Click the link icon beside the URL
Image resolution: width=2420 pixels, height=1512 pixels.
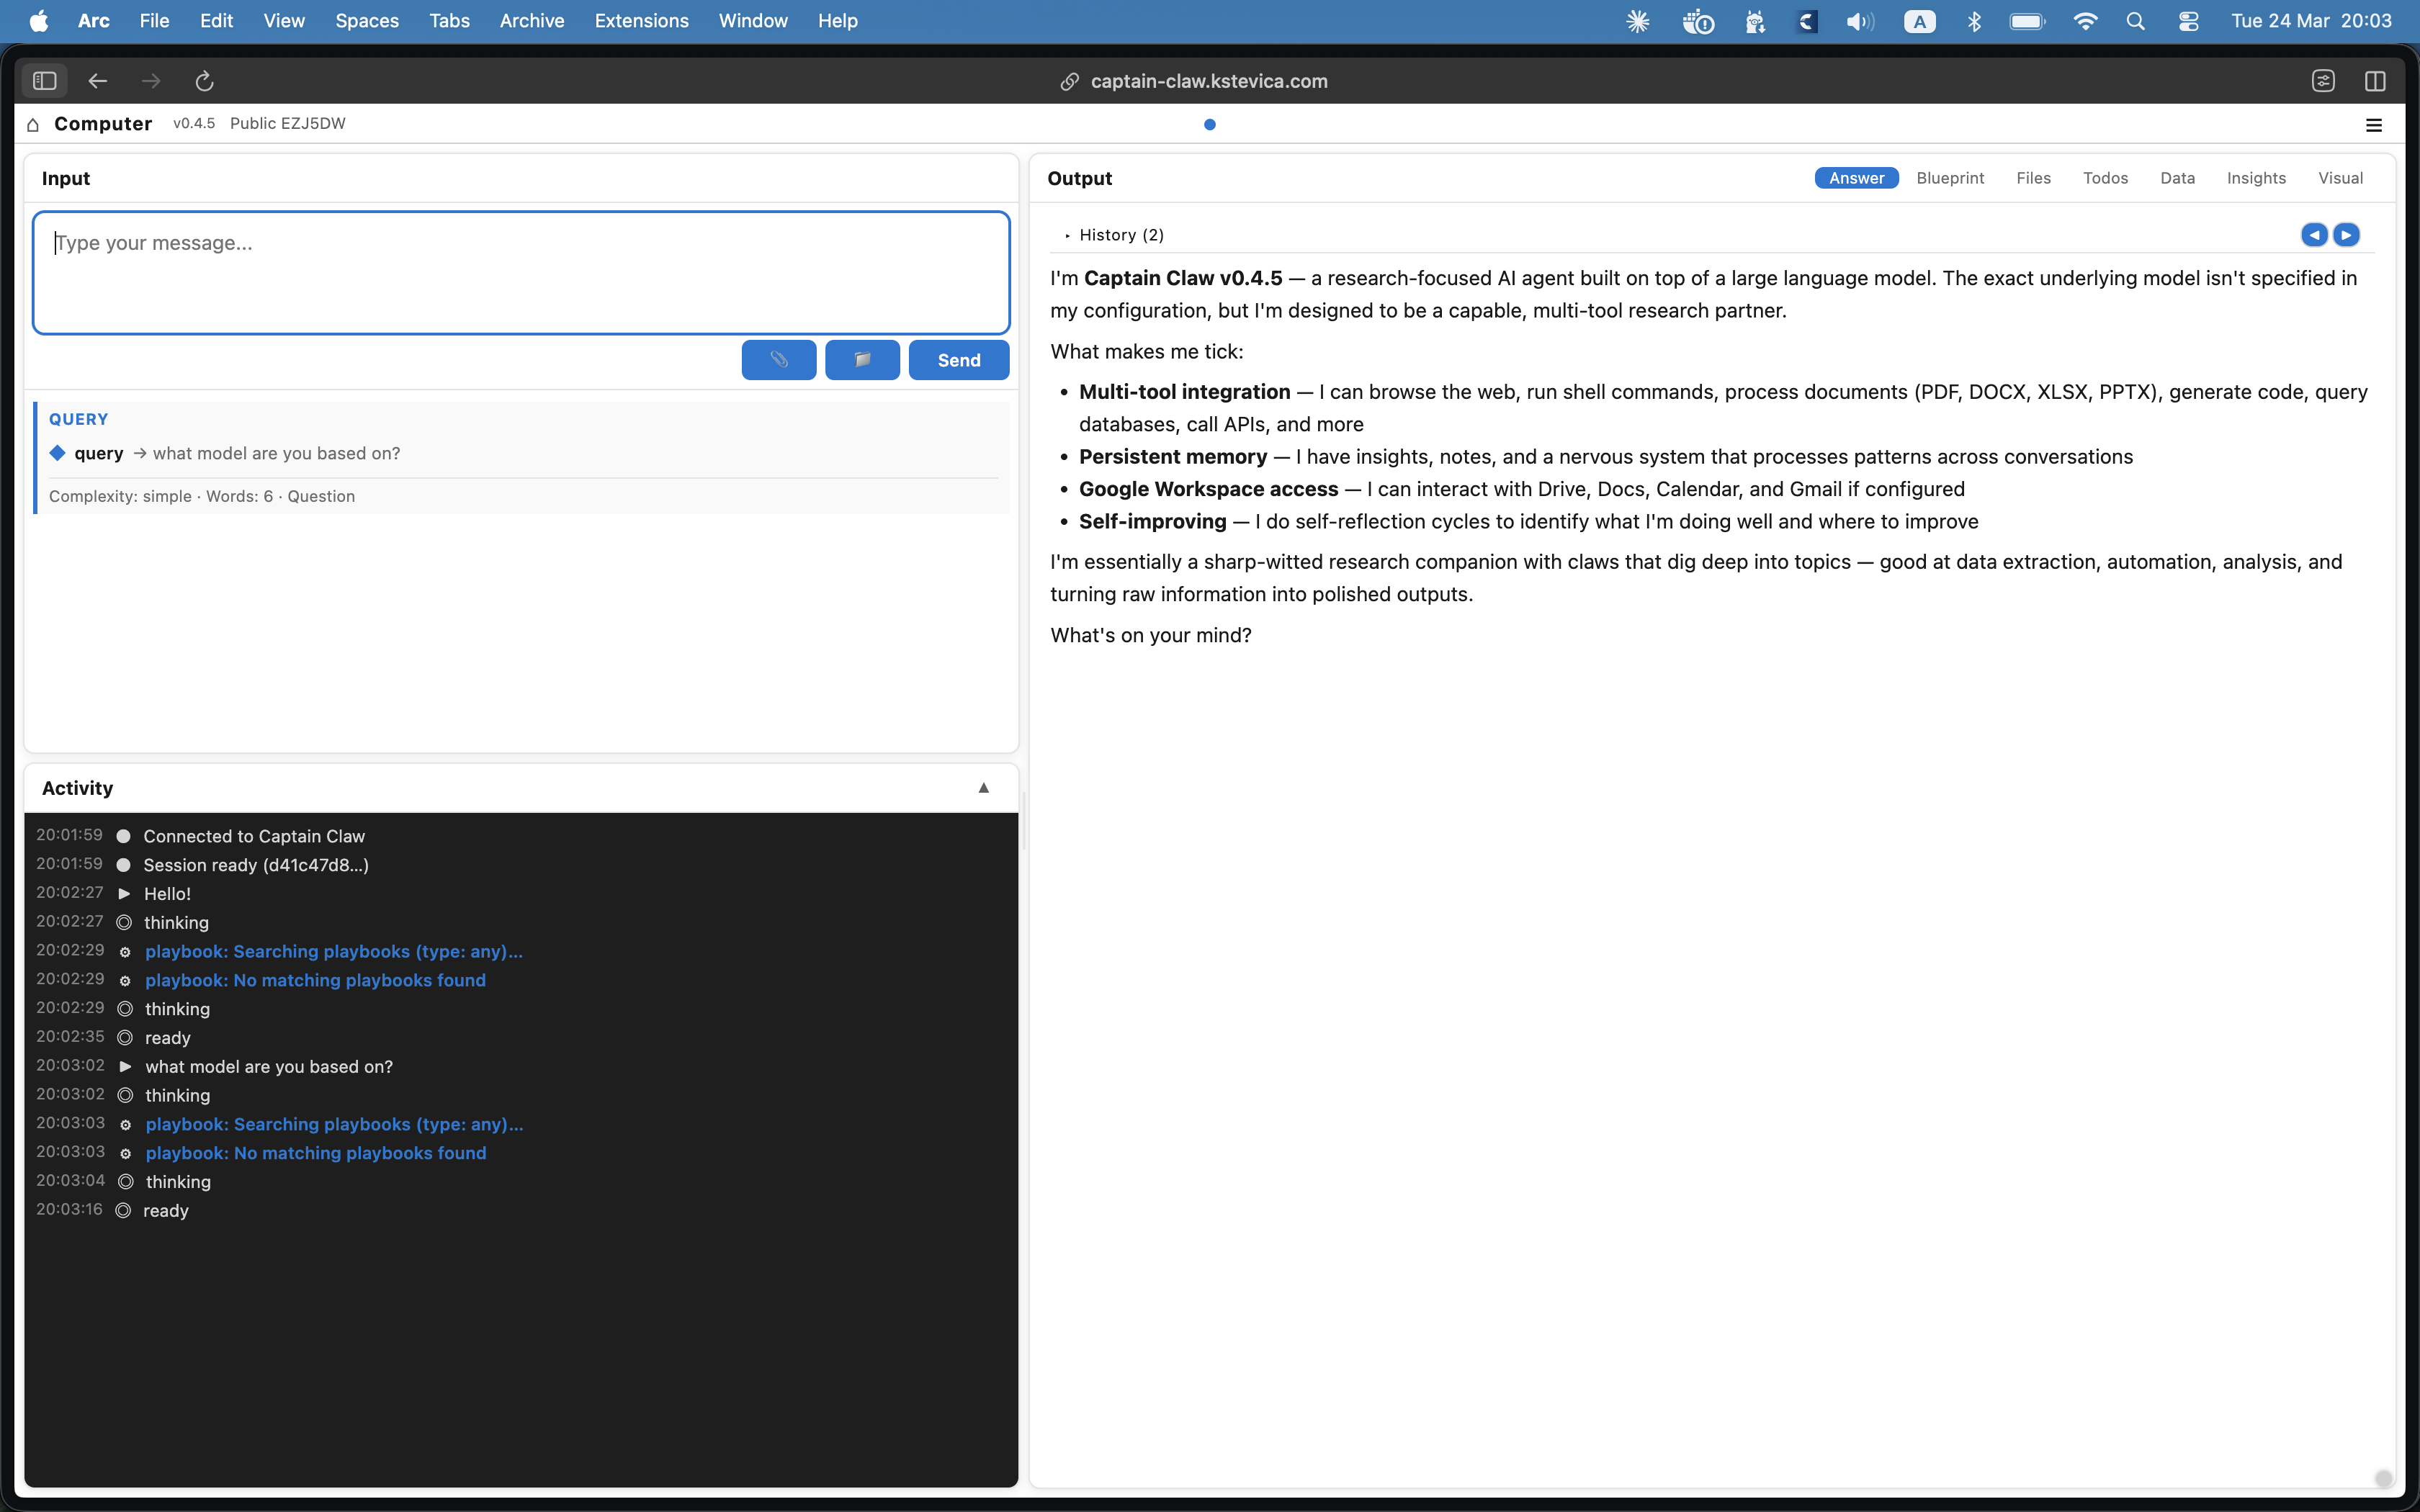tap(1069, 81)
